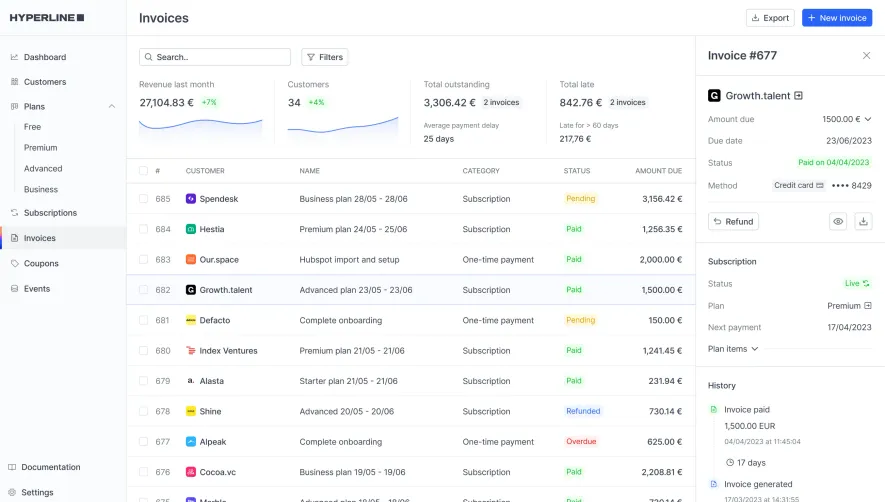The width and height of the screenshot is (885, 502).
Task: Click the Hyperline logo
Action: pyautogui.click(x=47, y=18)
